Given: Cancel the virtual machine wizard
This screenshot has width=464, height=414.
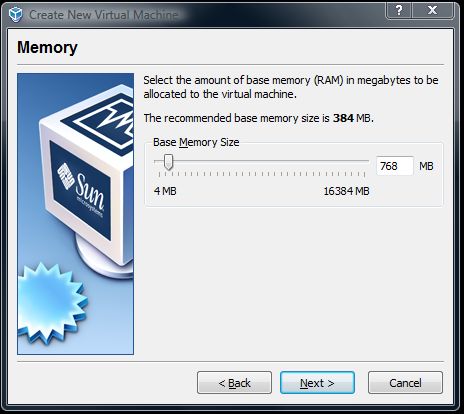Looking at the screenshot, I should [405, 383].
